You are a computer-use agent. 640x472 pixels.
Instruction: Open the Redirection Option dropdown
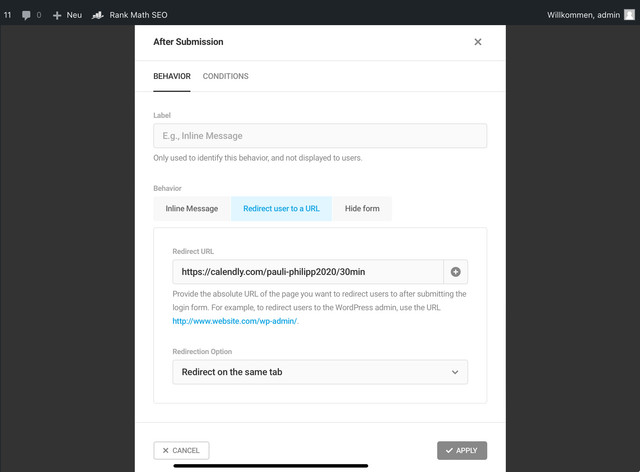coord(320,372)
